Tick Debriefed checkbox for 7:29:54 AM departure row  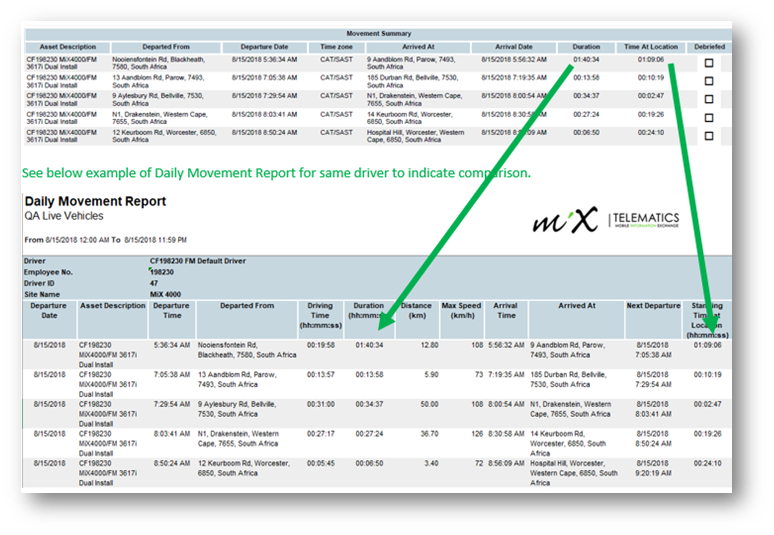(x=709, y=99)
